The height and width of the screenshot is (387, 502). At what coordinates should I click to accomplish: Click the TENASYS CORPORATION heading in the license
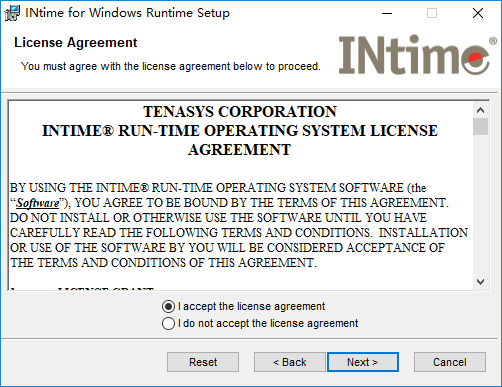(x=240, y=112)
